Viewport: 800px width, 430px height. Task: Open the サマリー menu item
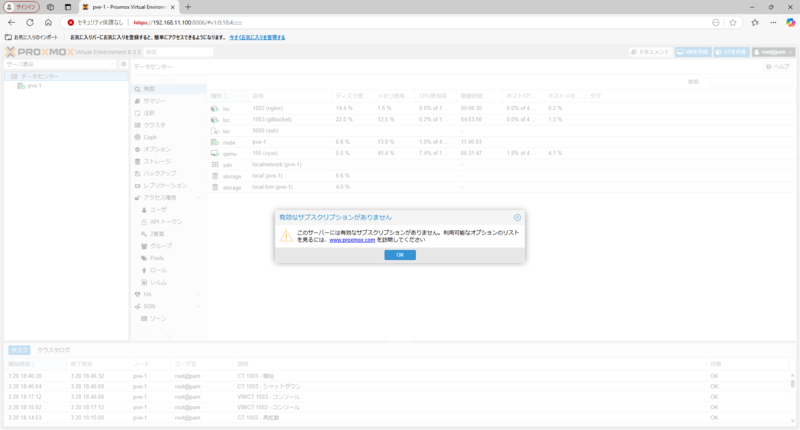tap(168, 101)
